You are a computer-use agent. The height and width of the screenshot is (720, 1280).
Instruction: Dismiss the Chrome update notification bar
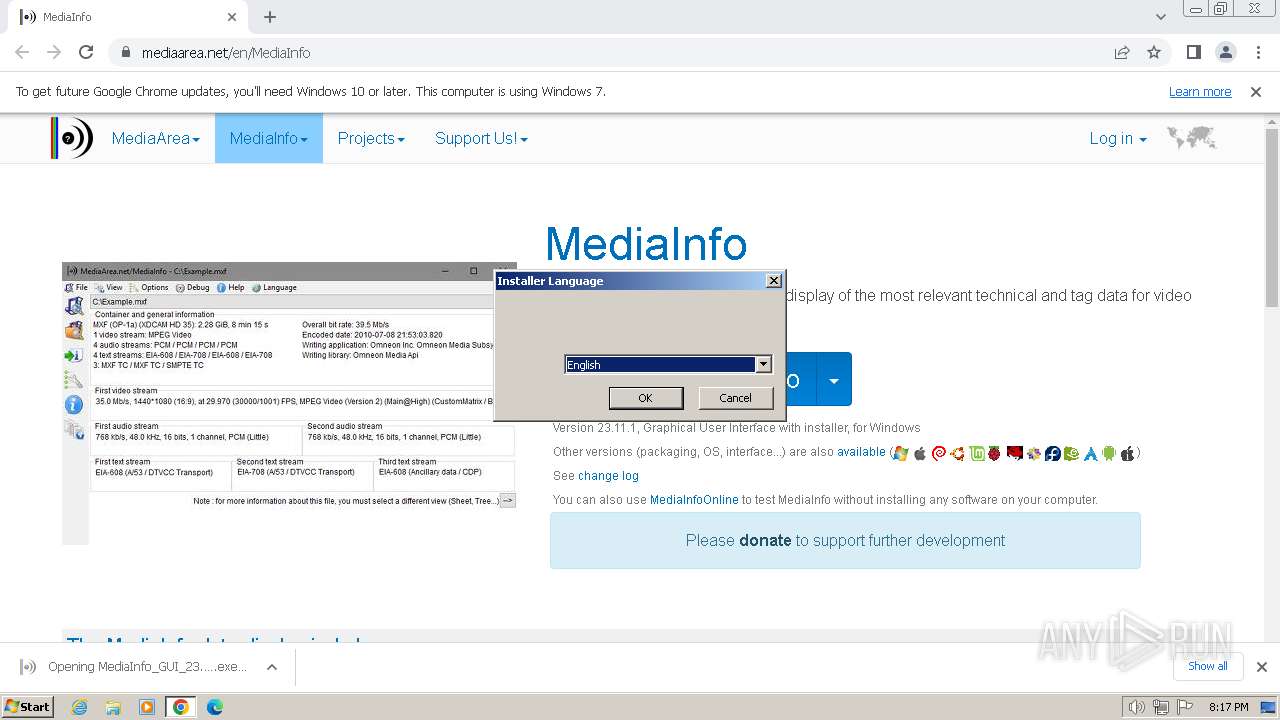coord(1256,91)
